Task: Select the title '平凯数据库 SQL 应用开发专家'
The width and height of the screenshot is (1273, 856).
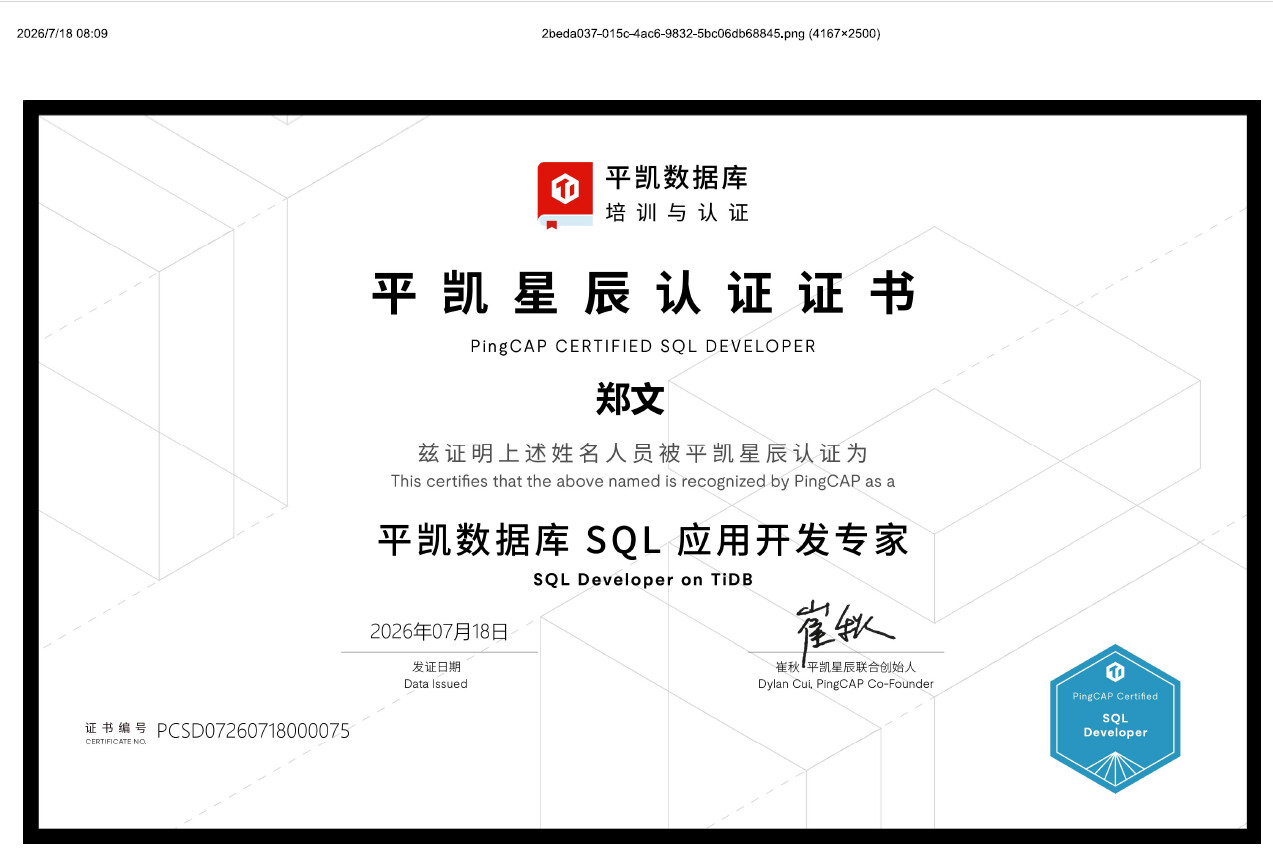Action: (643, 541)
